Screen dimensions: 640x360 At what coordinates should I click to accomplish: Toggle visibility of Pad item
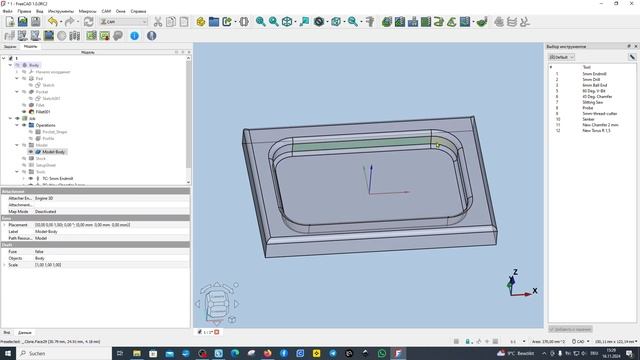tap(24, 78)
